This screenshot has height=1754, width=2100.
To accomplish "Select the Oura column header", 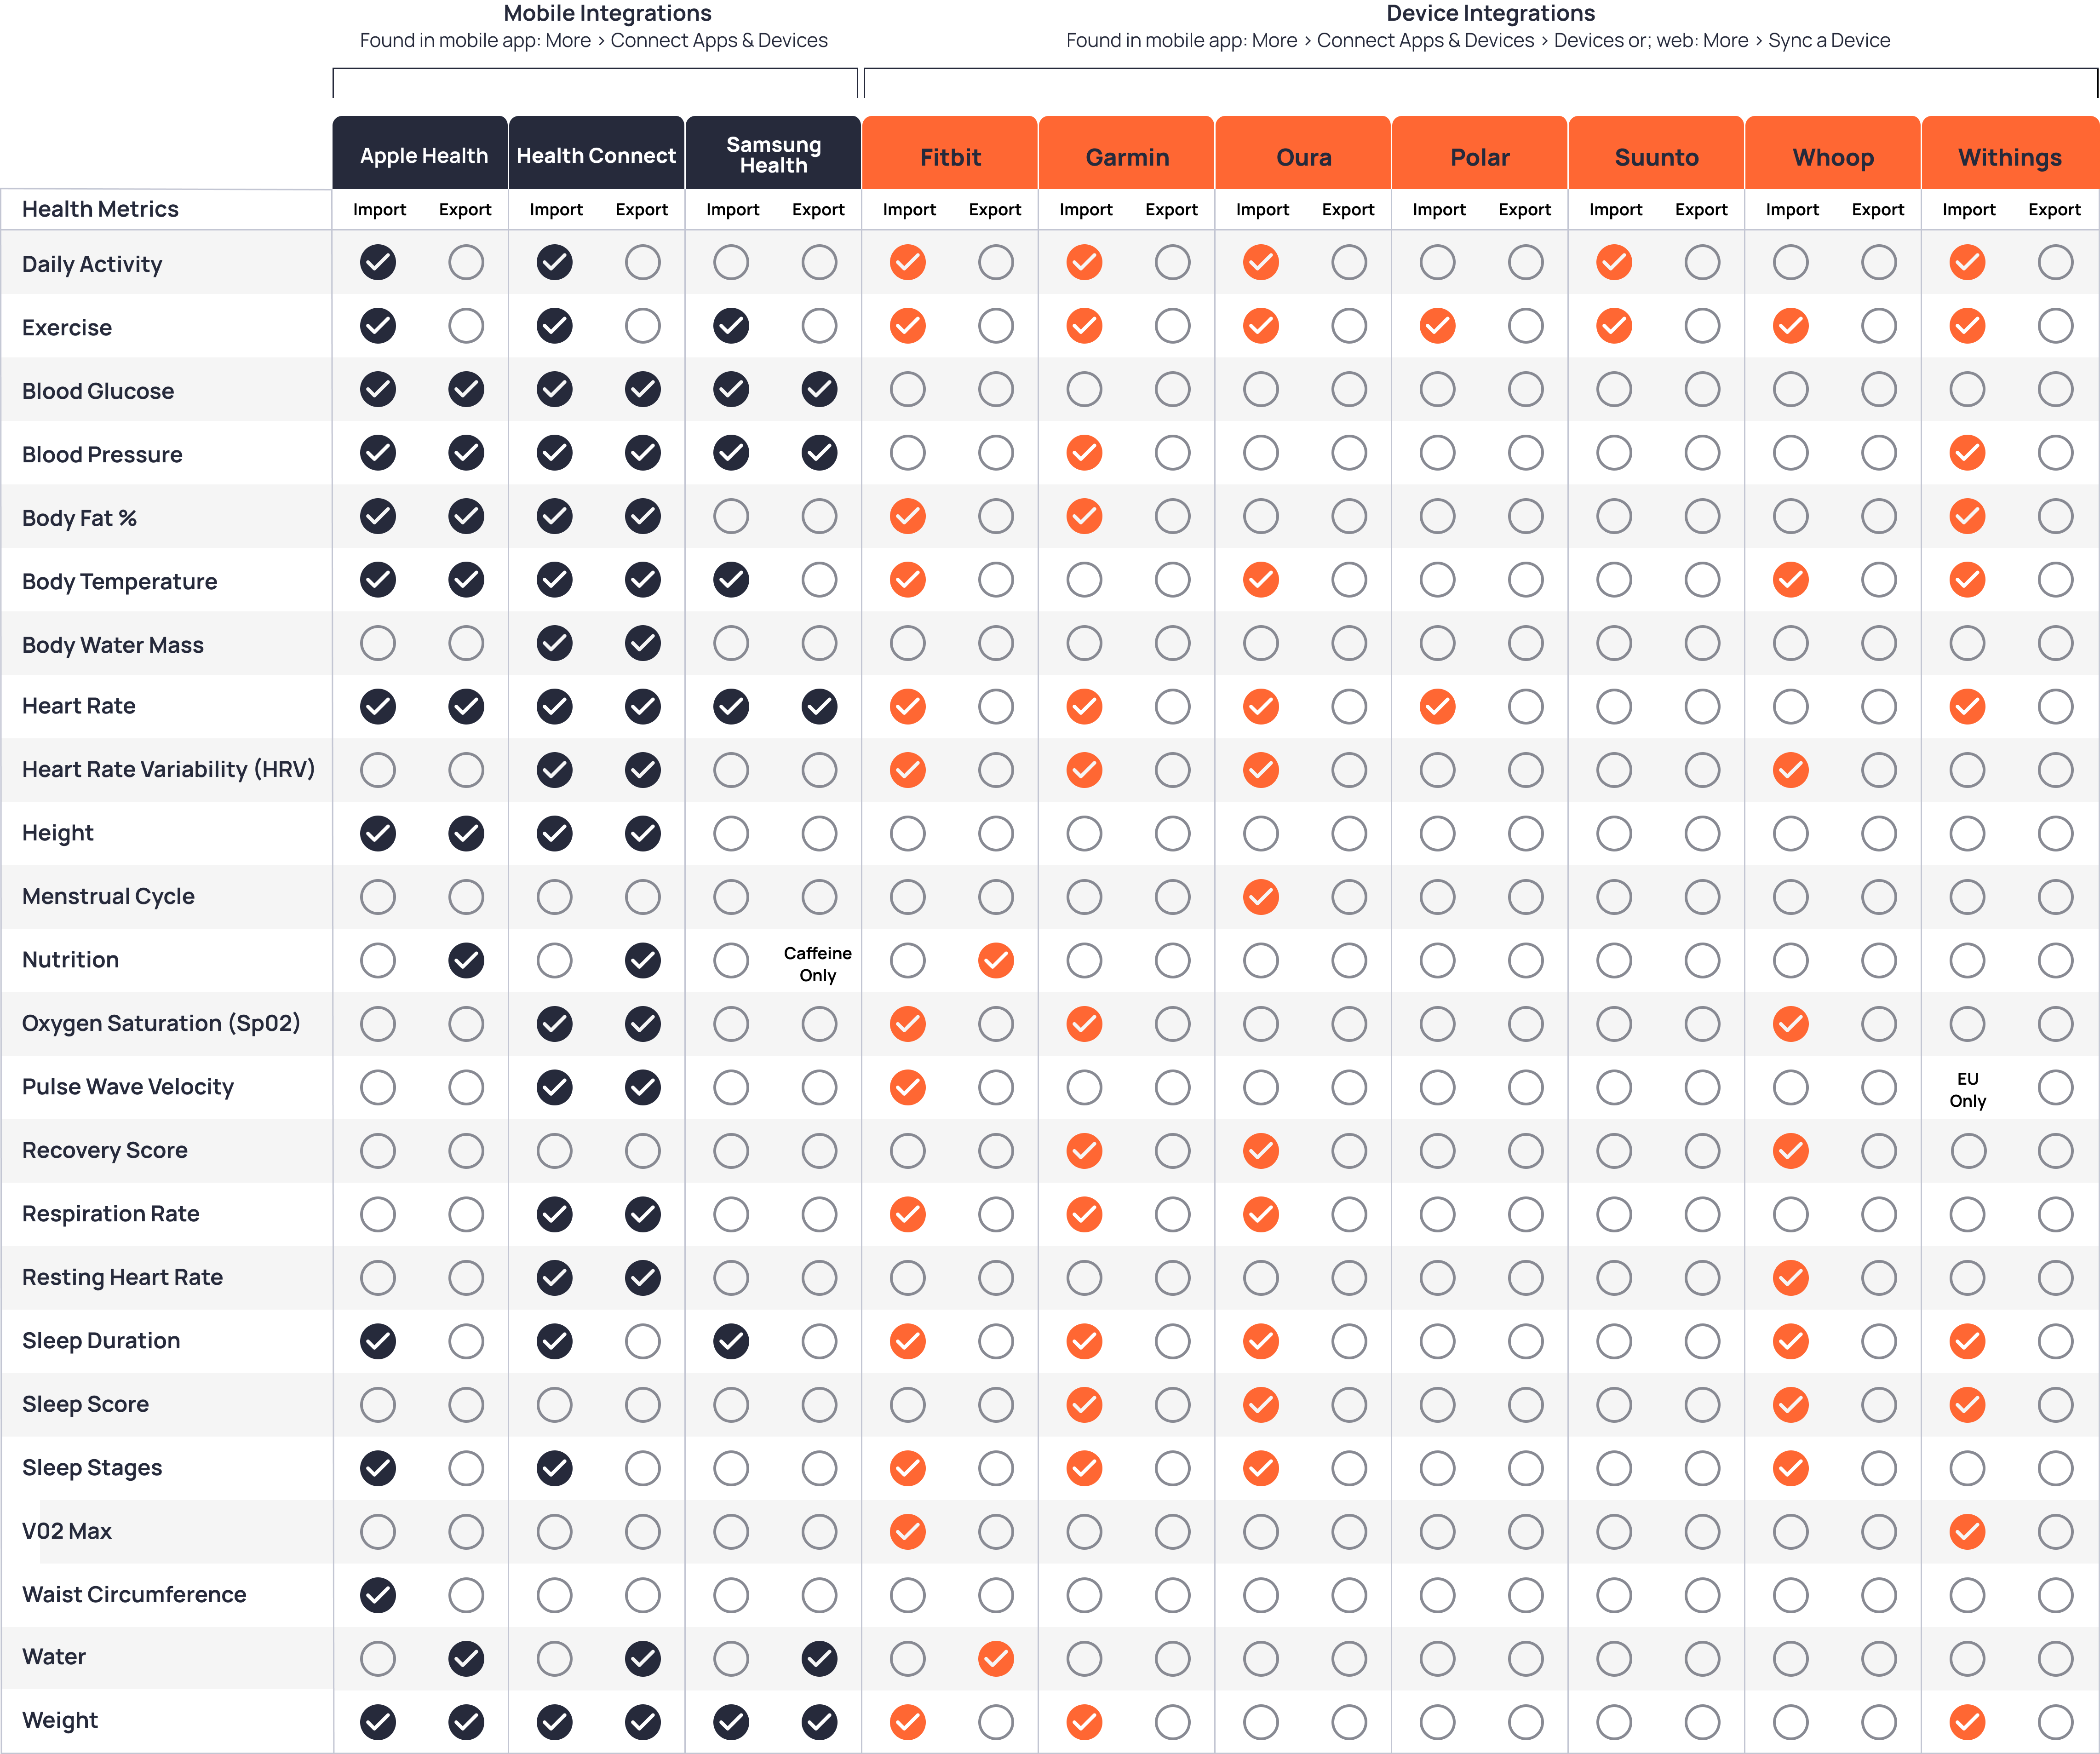I will tap(1303, 153).
